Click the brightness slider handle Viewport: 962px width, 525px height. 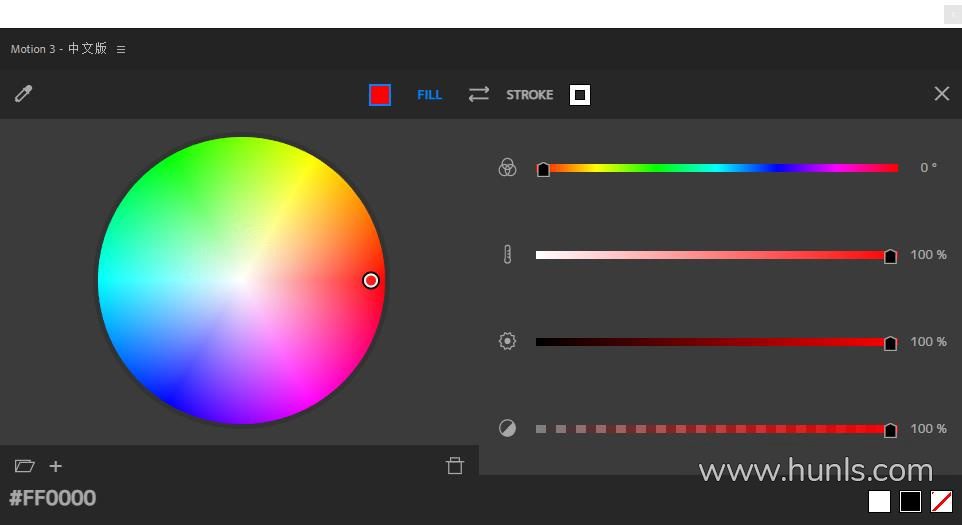pyautogui.click(x=890, y=343)
